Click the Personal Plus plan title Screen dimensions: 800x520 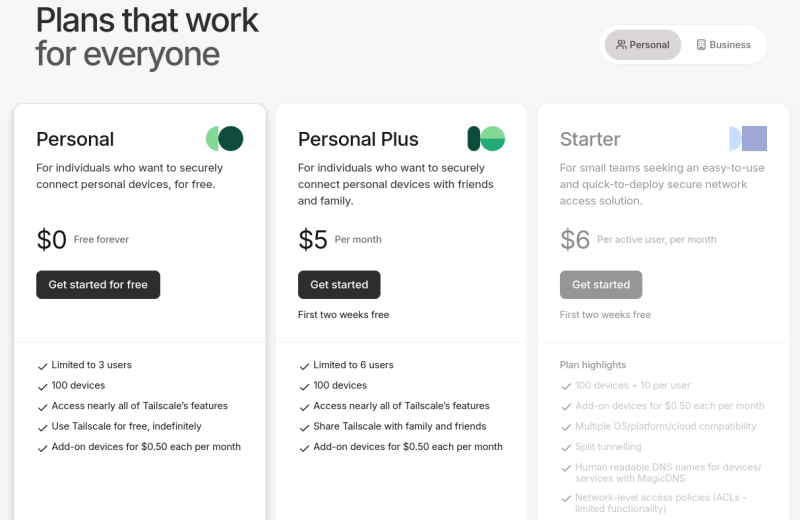click(x=358, y=139)
